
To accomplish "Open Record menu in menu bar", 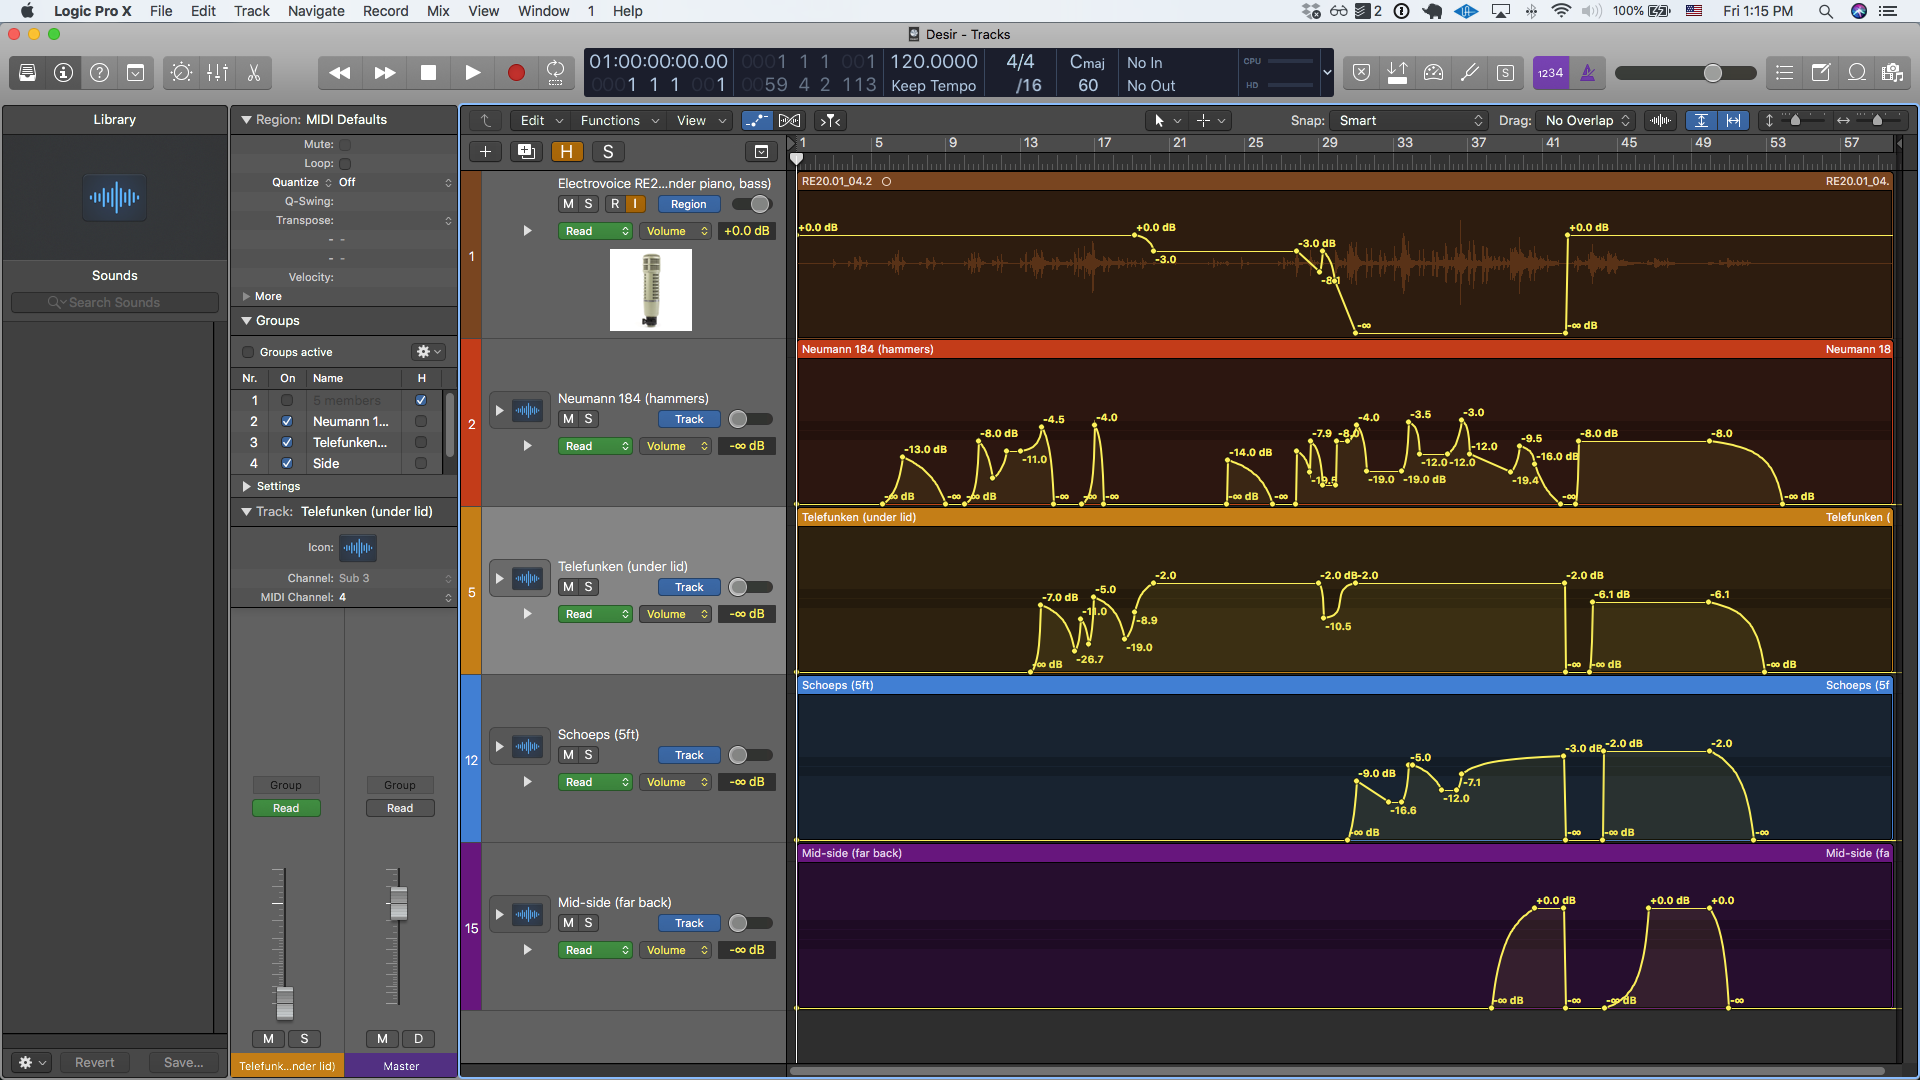I will click(x=385, y=11).
